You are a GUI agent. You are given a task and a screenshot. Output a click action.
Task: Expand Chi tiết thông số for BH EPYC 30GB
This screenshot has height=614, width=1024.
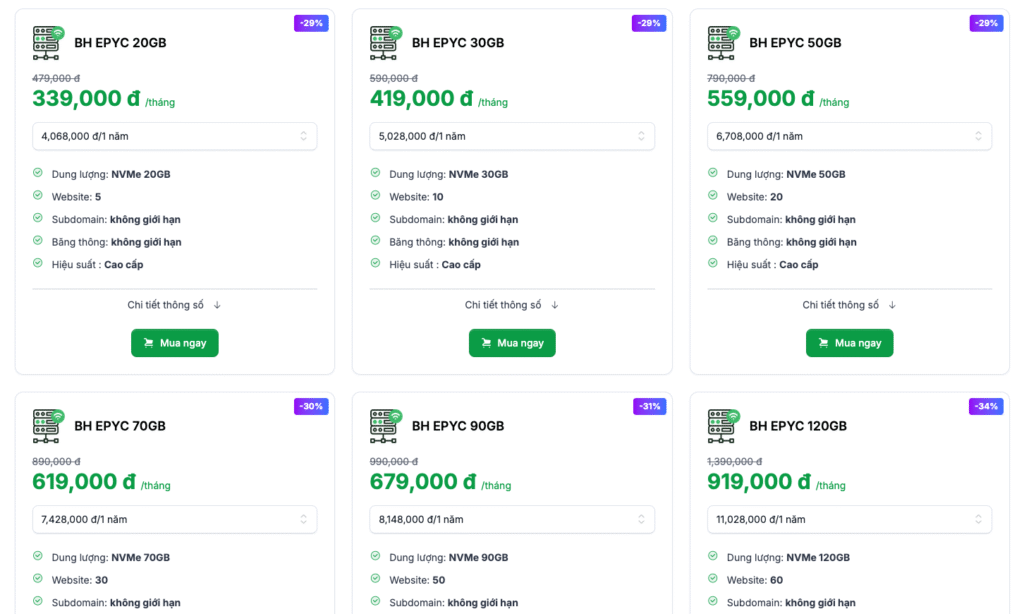[512, 305]
